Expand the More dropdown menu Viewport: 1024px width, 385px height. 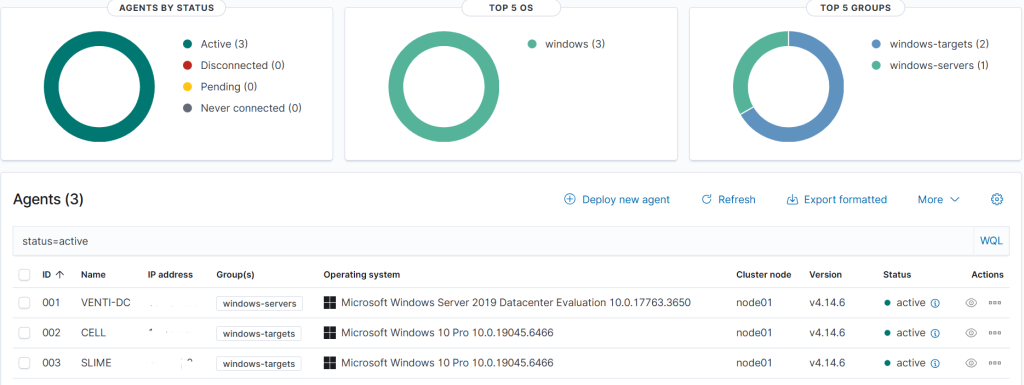[938, 200]
